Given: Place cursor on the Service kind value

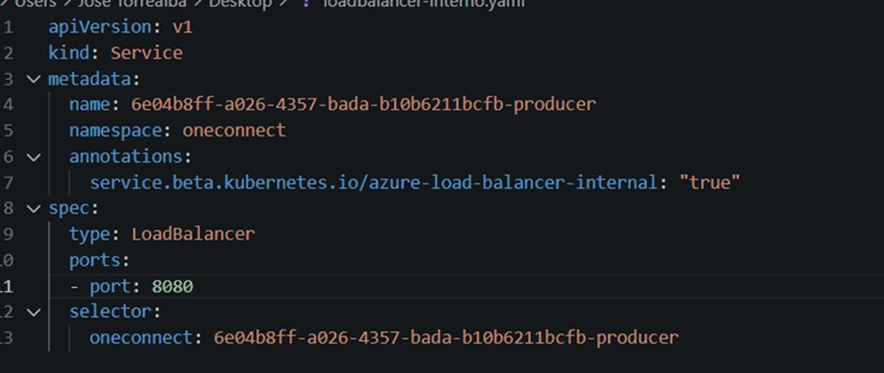Looking at the screenshot, I should [147, 53].
